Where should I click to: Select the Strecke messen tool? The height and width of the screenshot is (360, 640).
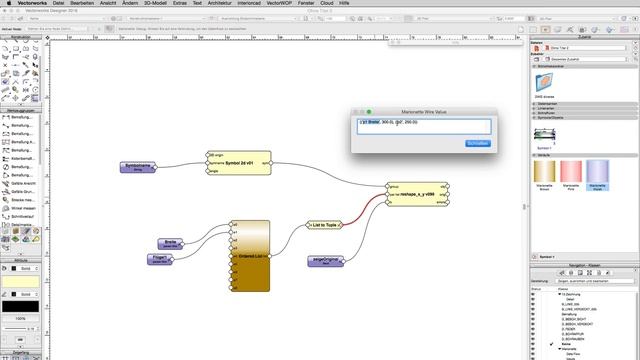point(20,200)
